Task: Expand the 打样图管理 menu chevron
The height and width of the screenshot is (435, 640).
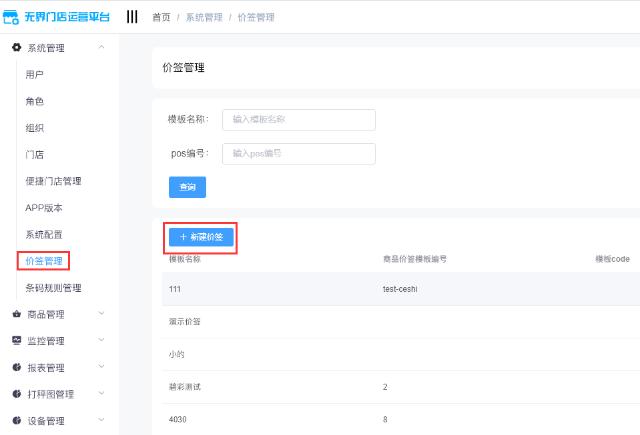Action: click(102, 393)
